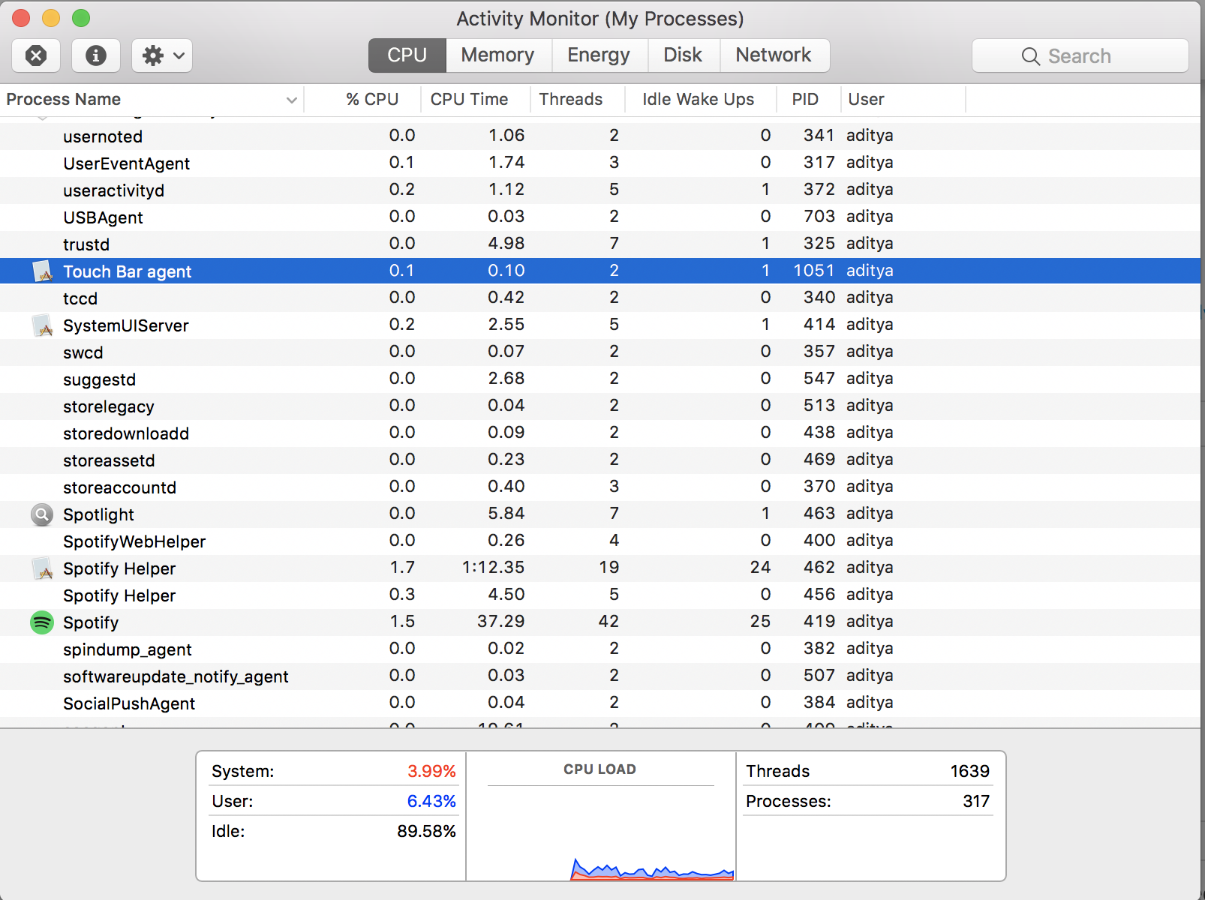Select the Spotlight process name
Image resolution: width=1205 pixels, height=900 pixels.
[x=99, y=515]
